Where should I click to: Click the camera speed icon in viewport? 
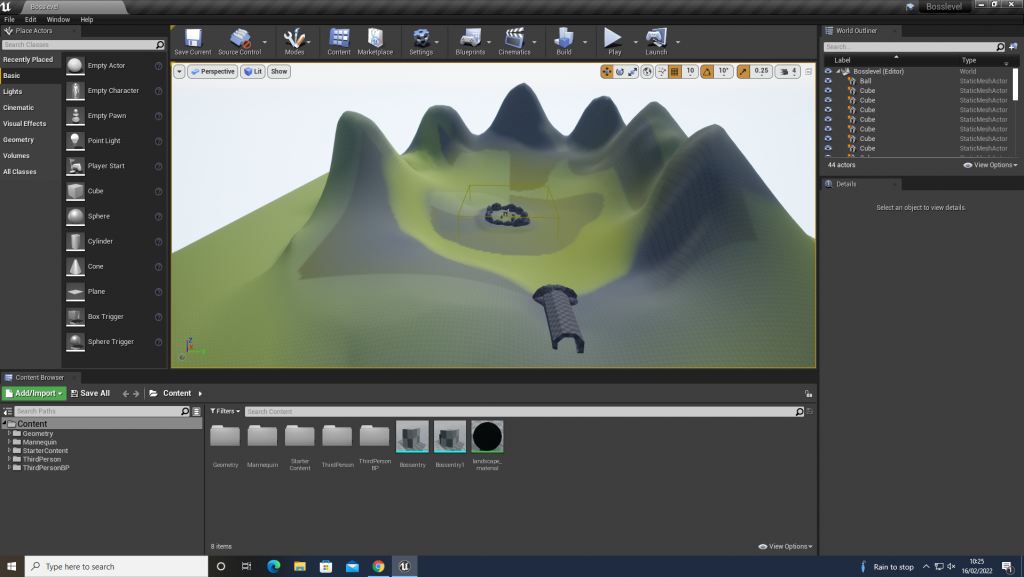(x=784, y=72)
